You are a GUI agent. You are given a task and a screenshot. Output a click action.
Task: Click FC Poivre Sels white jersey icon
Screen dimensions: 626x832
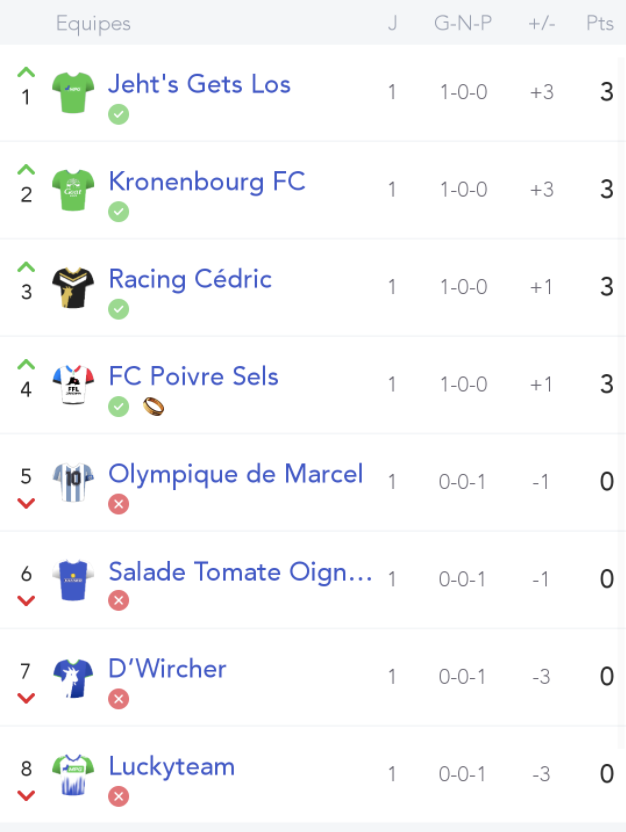(x=73, y=385)
